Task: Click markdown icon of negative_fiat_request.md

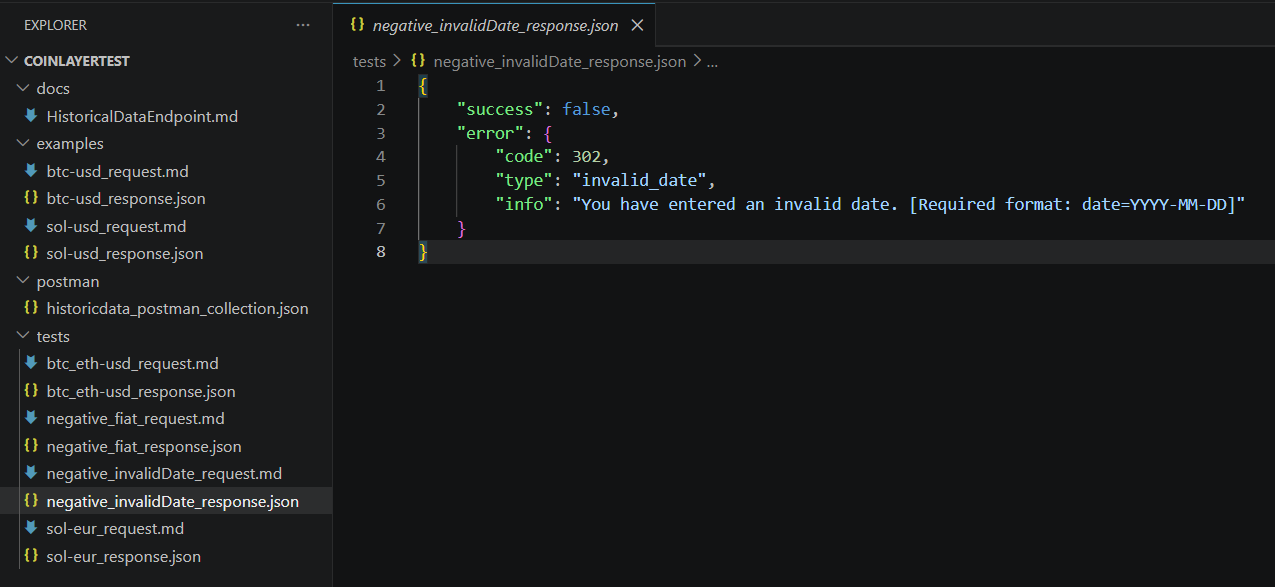Action: (31, 419)
